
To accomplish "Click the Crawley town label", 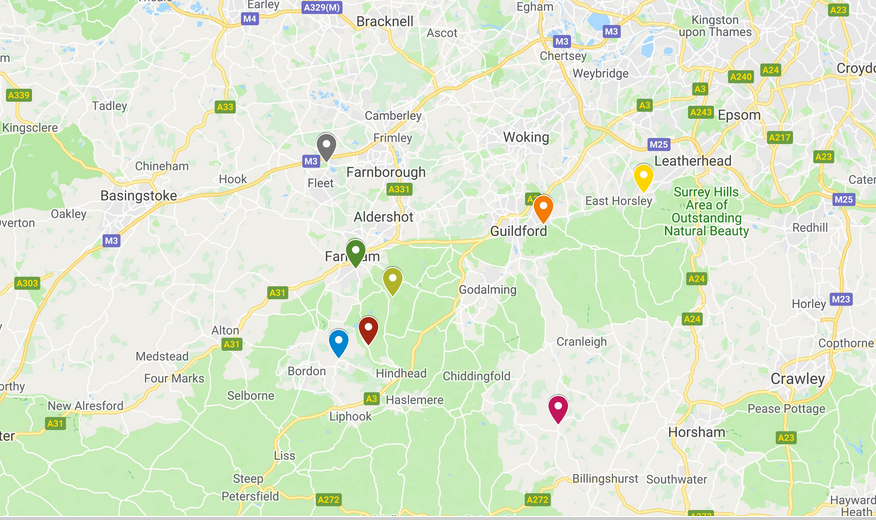I will click(797, 379).
